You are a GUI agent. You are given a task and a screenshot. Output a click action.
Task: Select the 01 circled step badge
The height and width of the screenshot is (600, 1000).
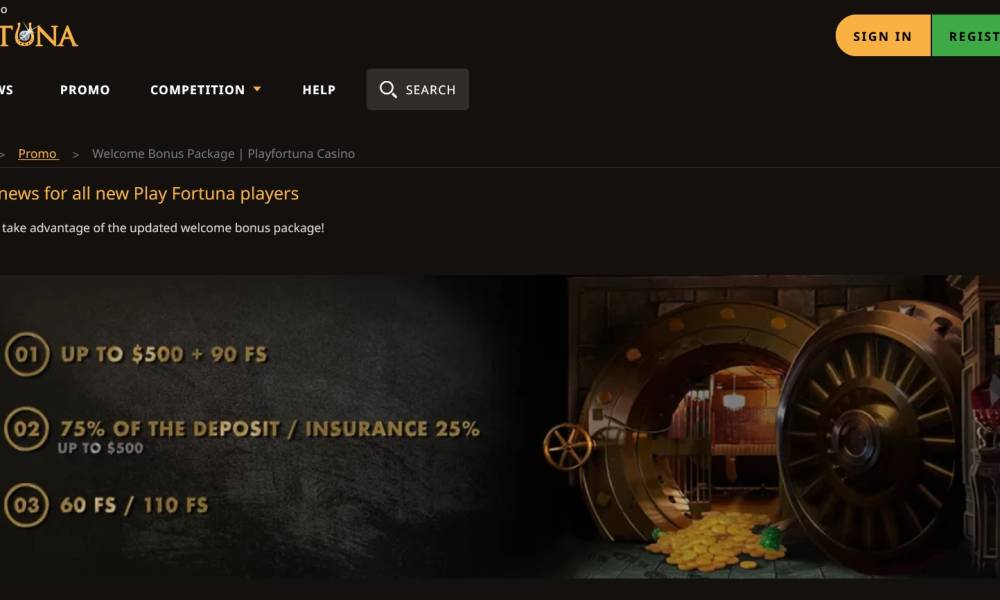(x=27, y=354)
